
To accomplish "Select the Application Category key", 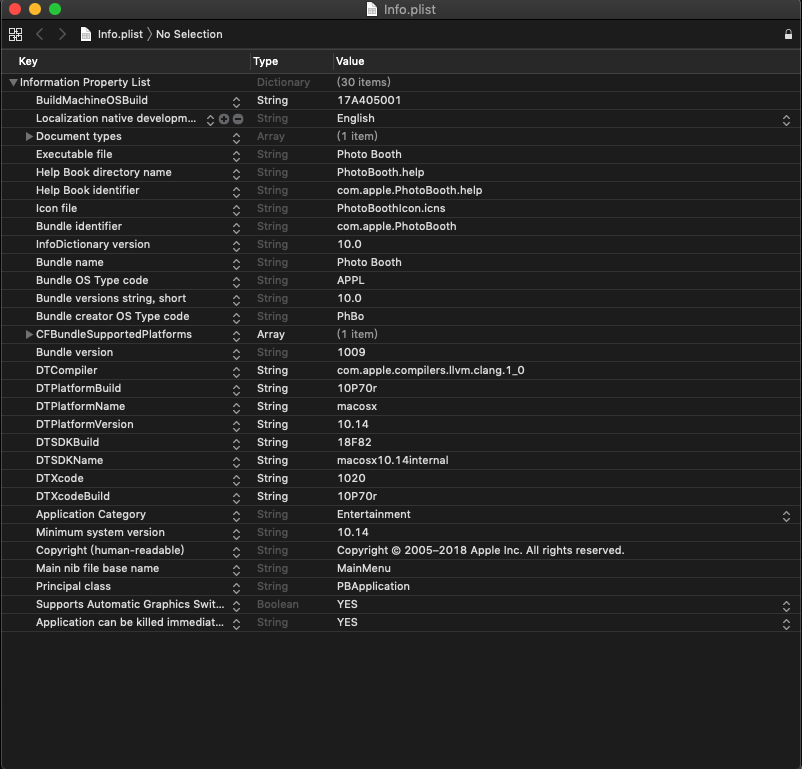I will point(91,514).
